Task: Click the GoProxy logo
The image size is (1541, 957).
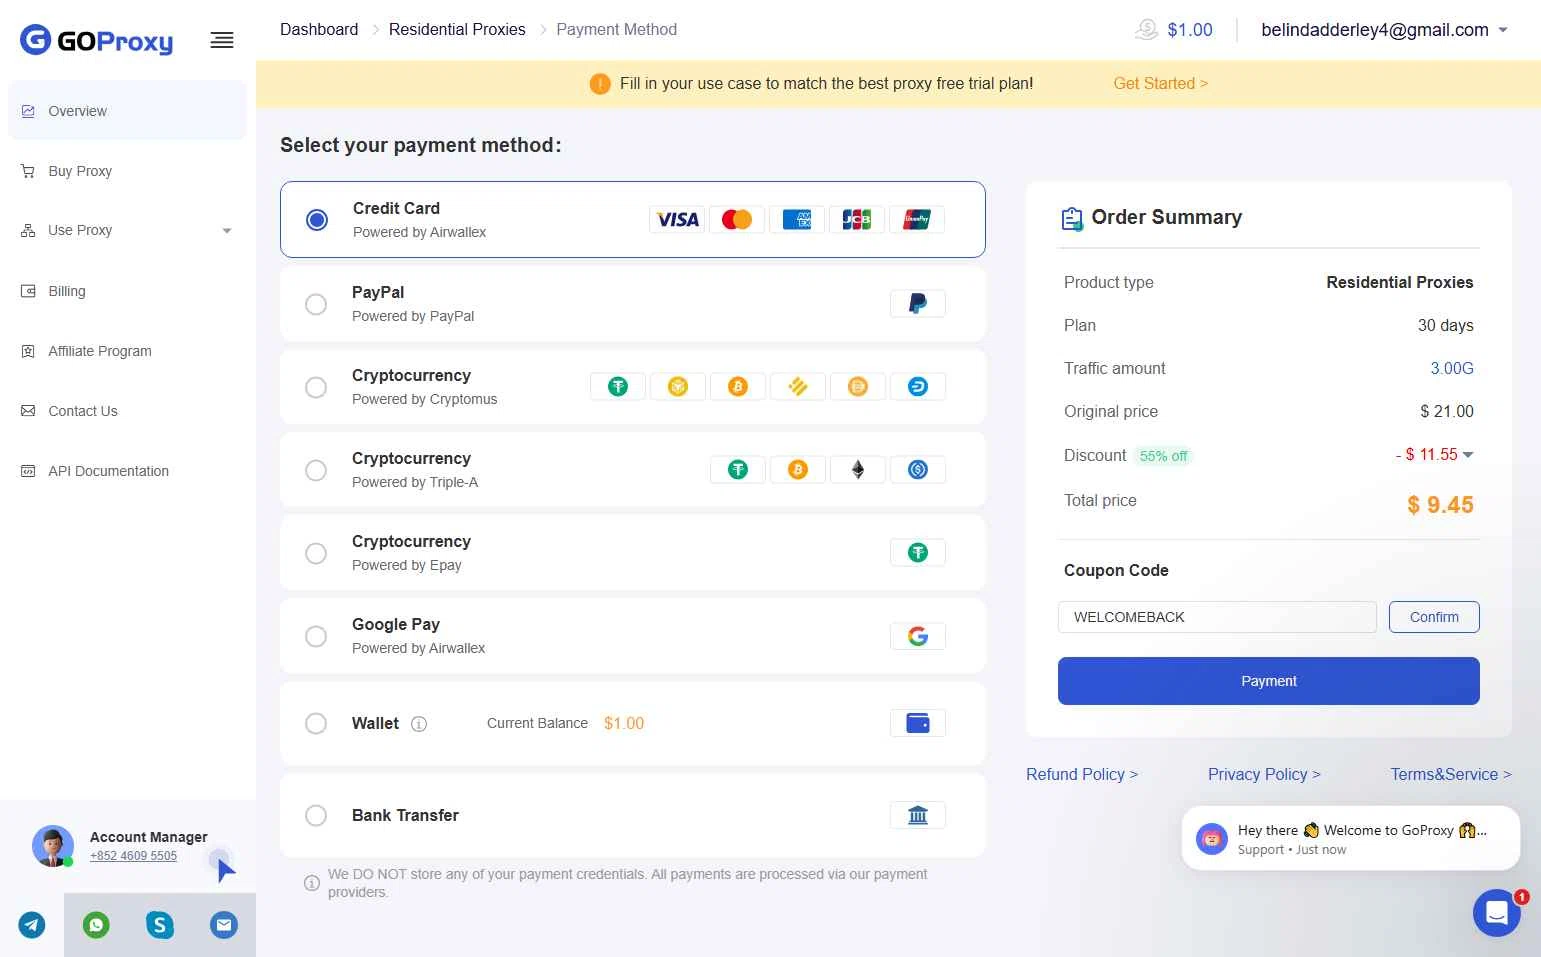Action: (97, 40)
